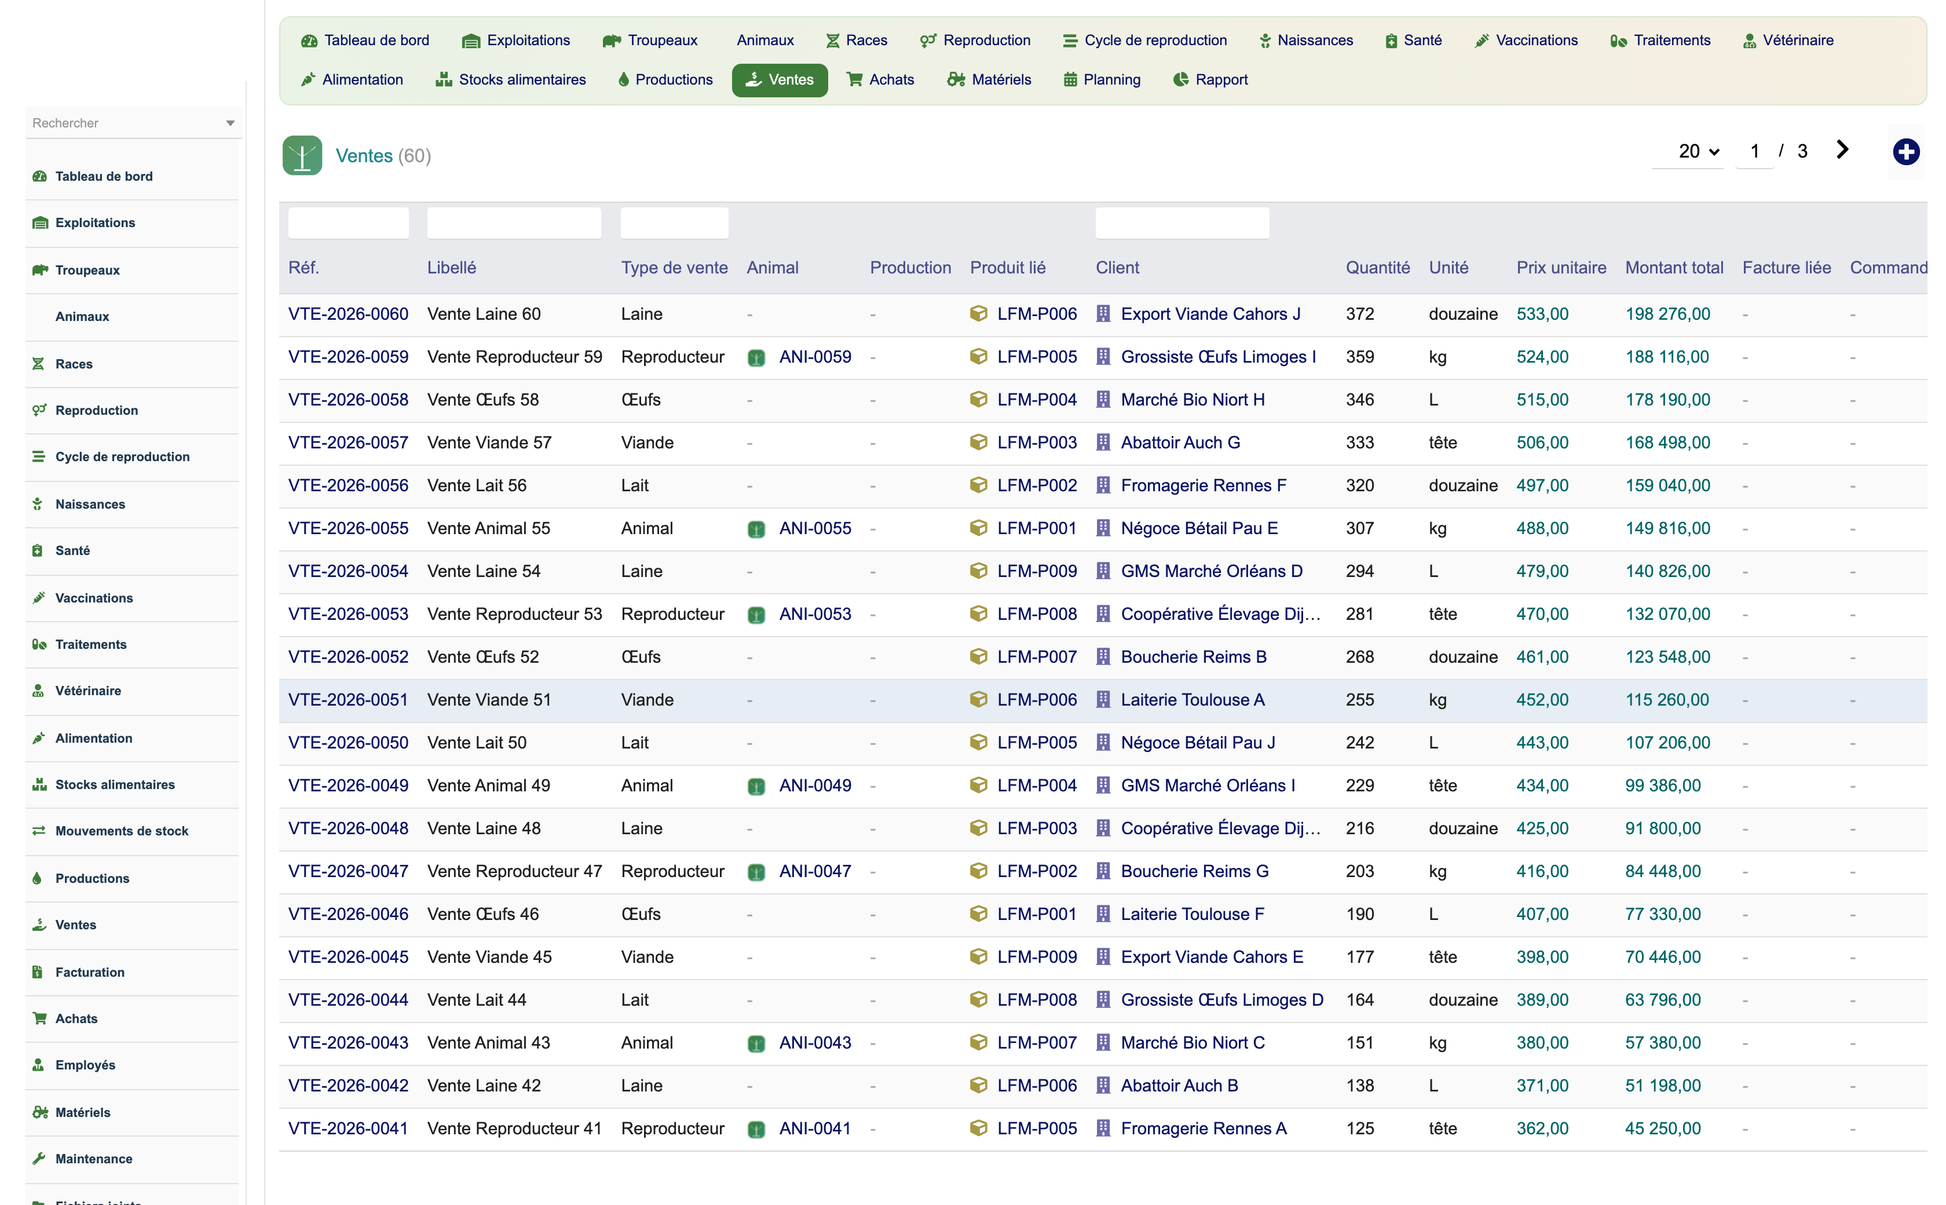1946x1205 pixels.
Task: Click the Client column filter field
Action: point(1182,223)
